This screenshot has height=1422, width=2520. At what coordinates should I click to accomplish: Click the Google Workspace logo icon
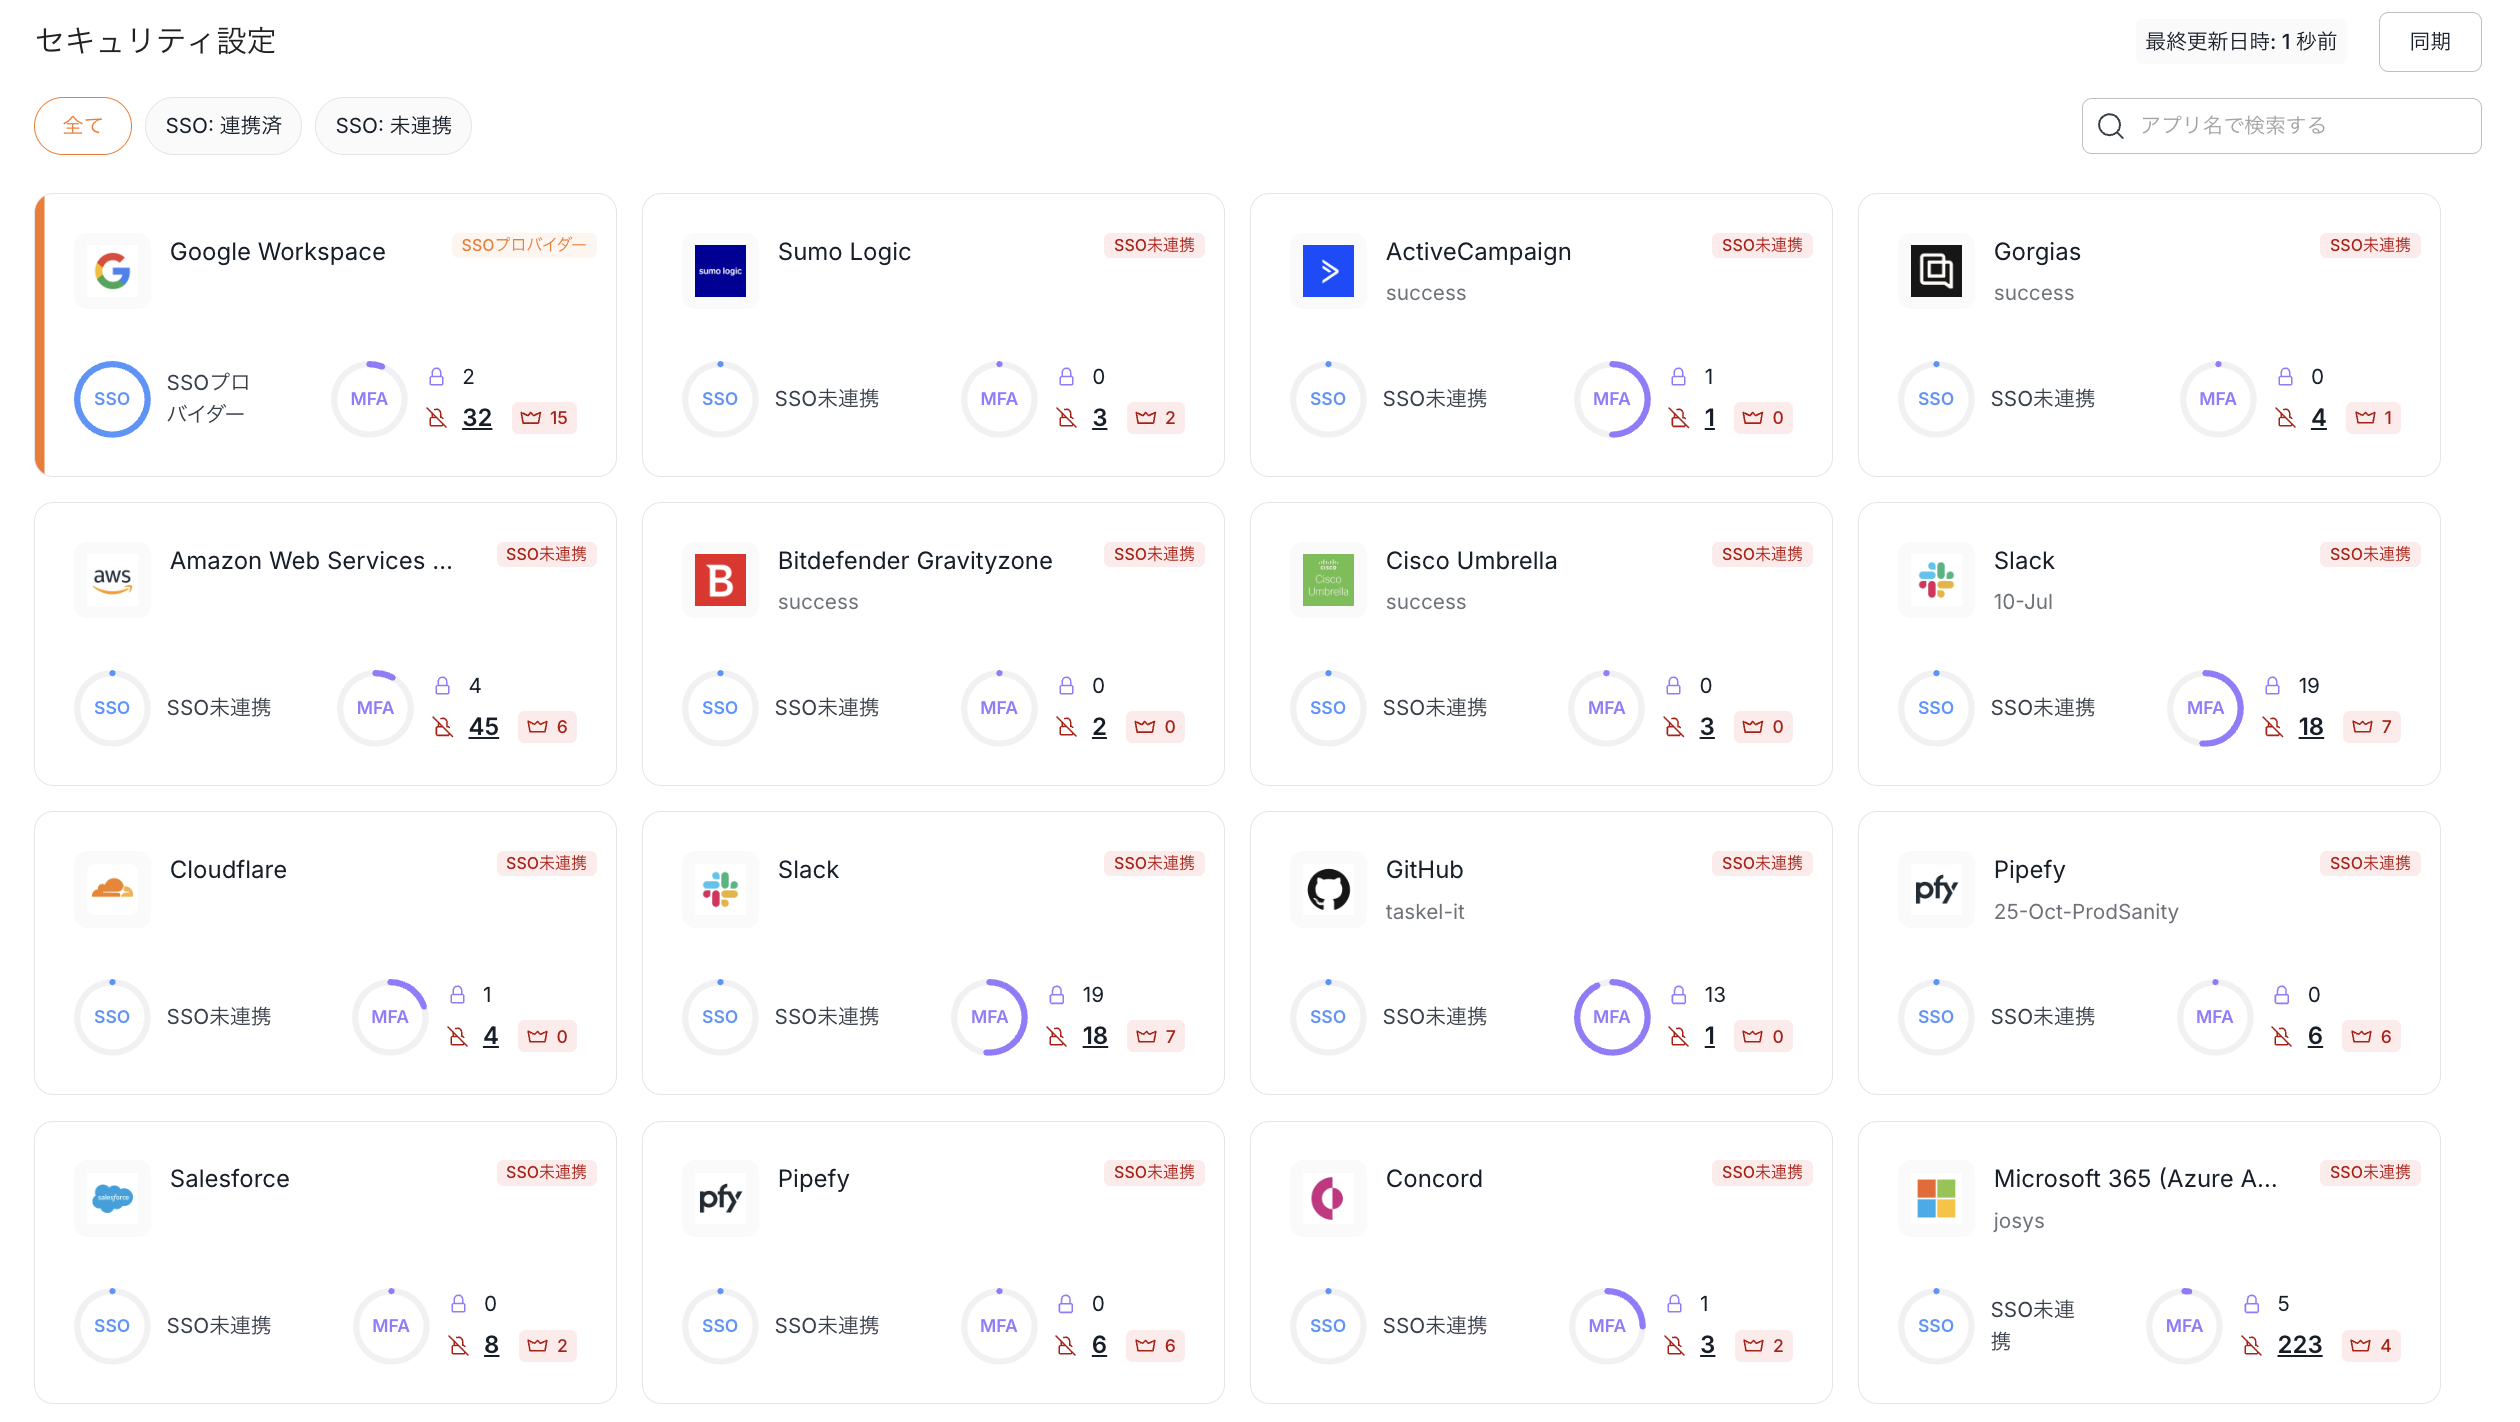point(112,271)
